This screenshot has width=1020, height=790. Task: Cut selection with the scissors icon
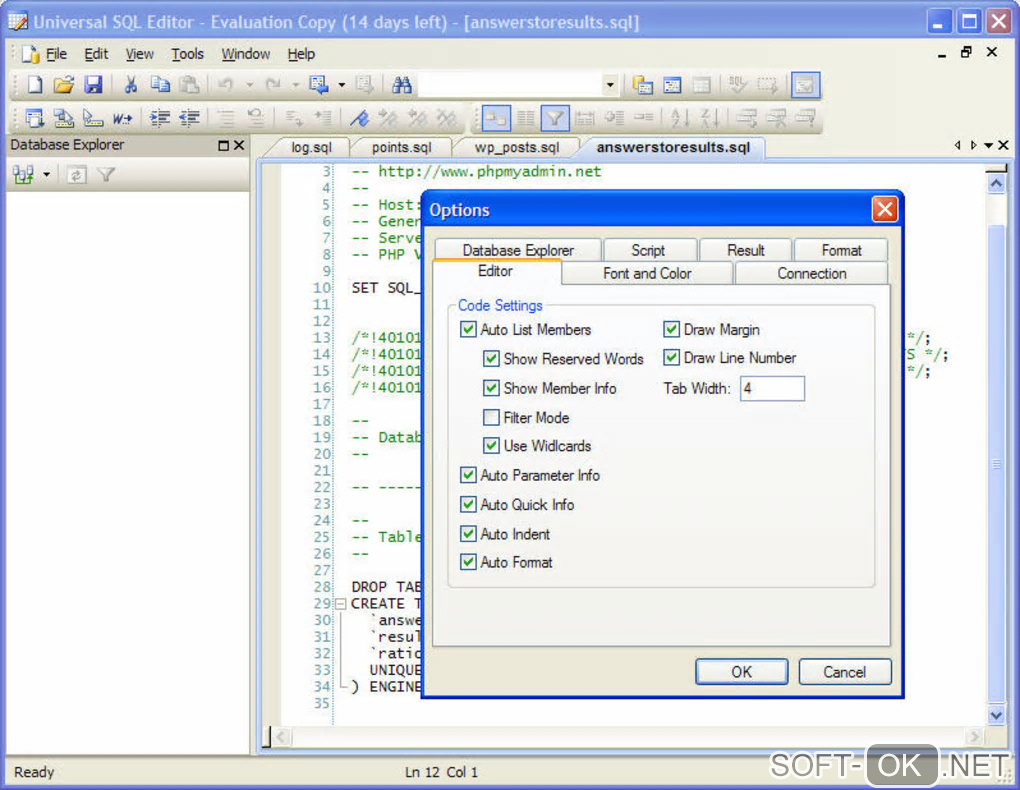pyautogui.click(x=131, y=85)
